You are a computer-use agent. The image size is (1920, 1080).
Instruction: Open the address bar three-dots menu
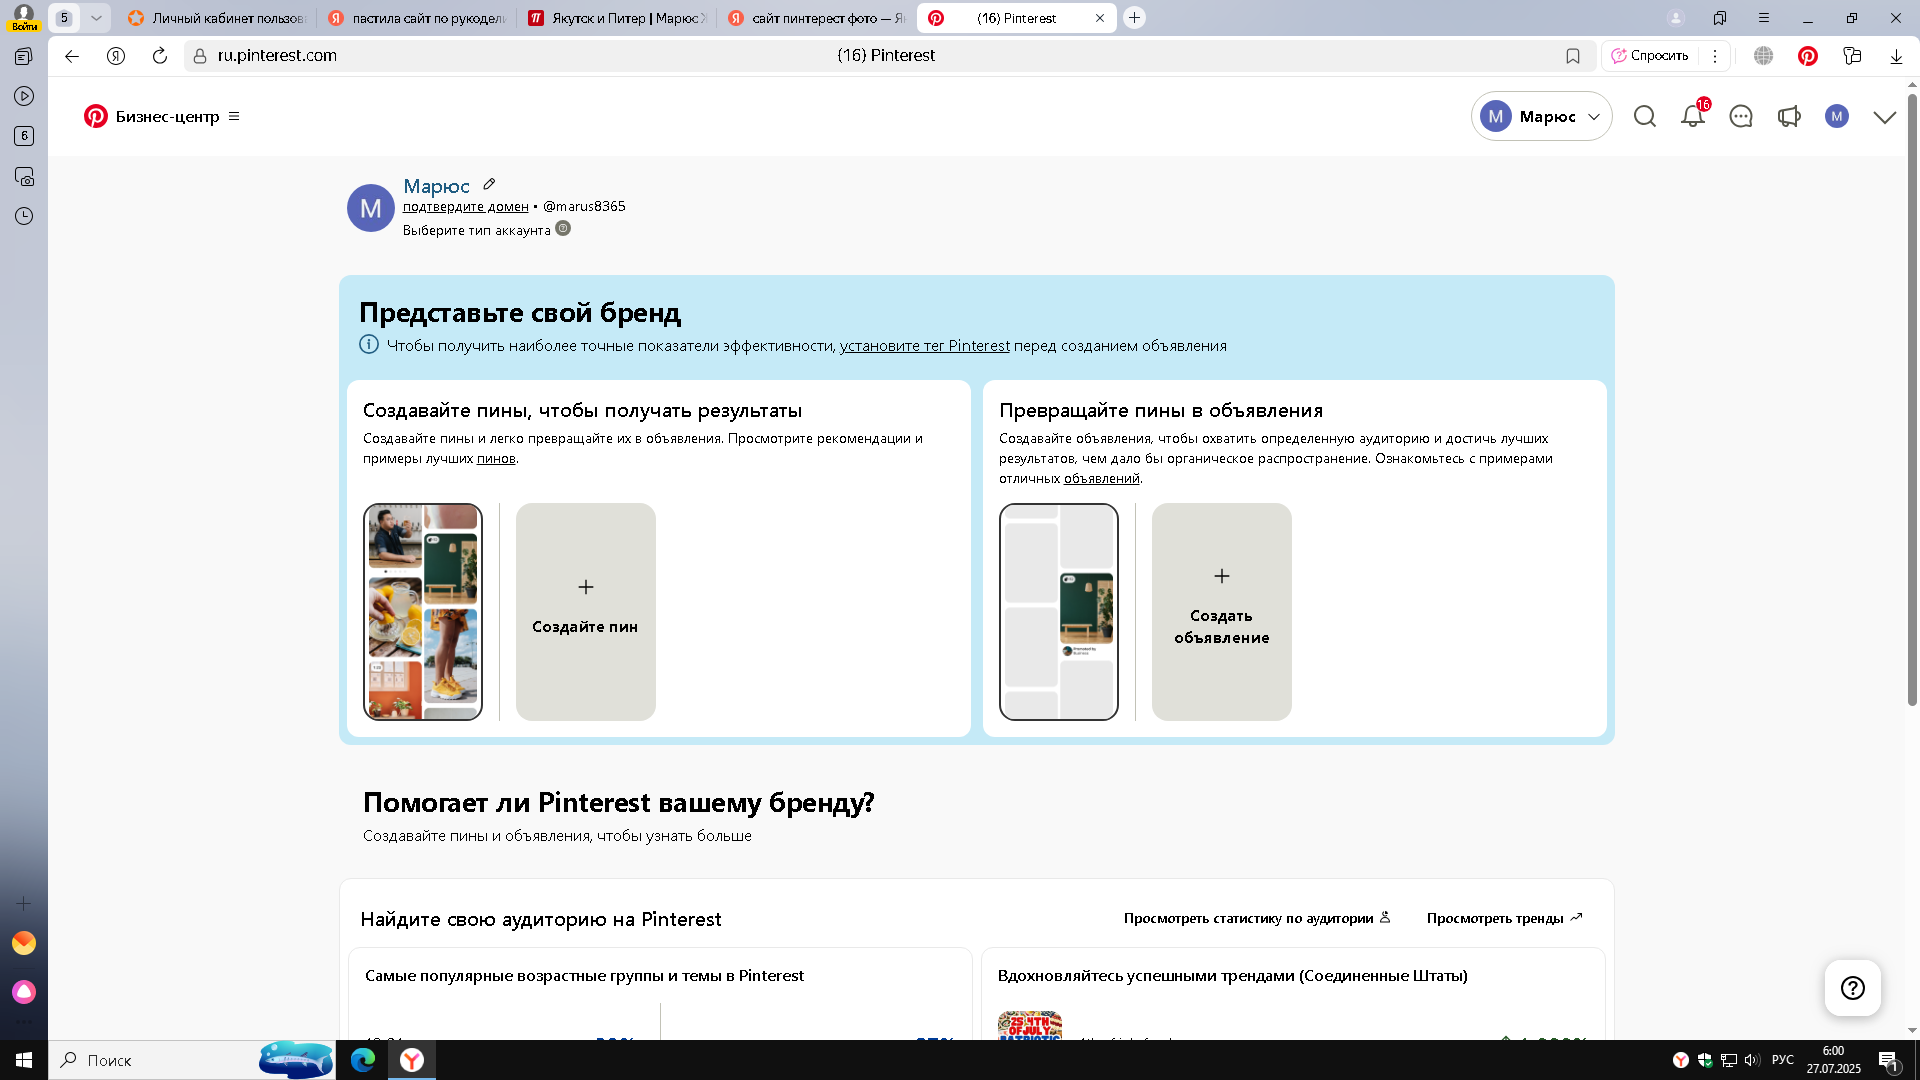click(1715, 56)
